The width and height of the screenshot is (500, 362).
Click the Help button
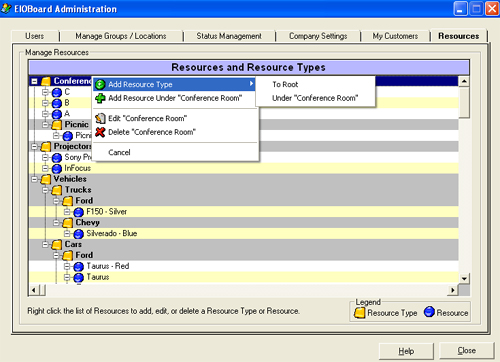tap(406, 351)
